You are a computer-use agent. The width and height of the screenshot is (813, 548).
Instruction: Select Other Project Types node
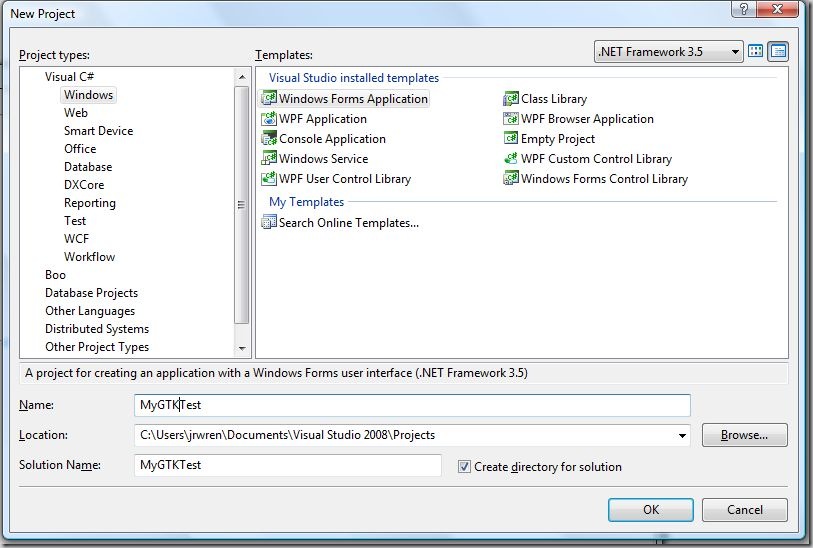(97, 347)
